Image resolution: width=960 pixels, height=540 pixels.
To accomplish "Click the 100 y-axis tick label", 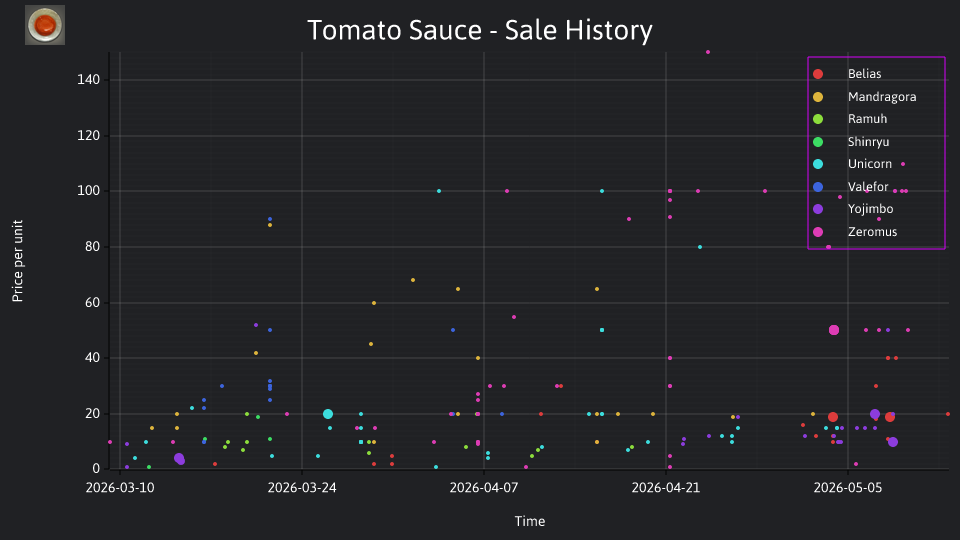I will [89, 191].
